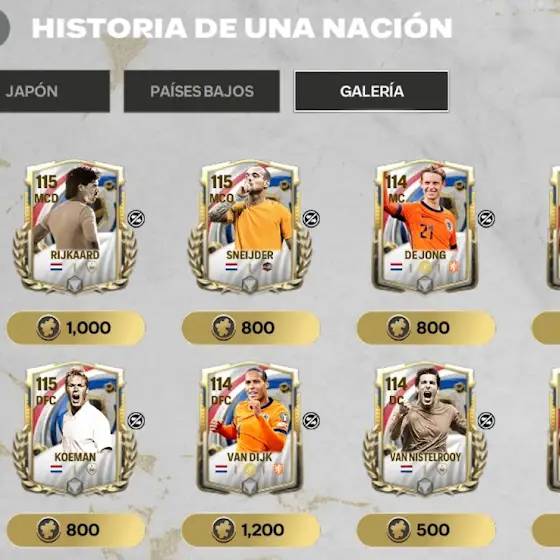Redeem Sneijder for 800 tokens
Image resolution: width=560 pixels, height=560 pixels.
(251, 328)
